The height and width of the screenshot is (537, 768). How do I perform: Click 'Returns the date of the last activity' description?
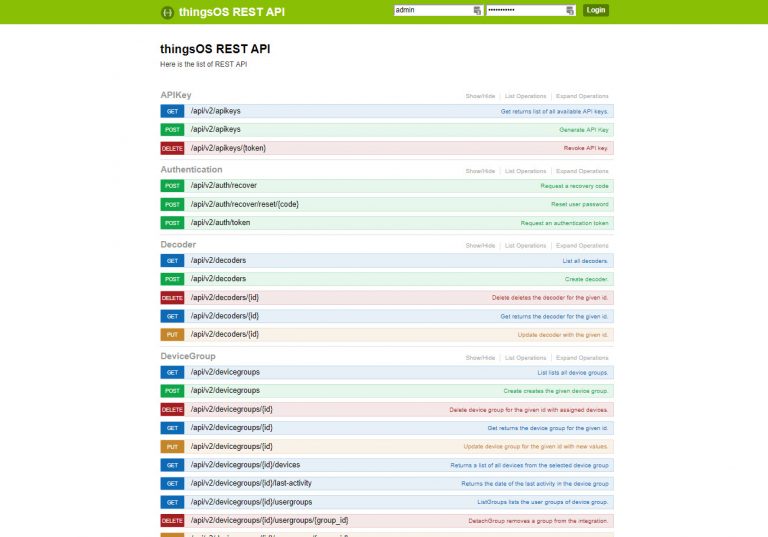point(535,484)
